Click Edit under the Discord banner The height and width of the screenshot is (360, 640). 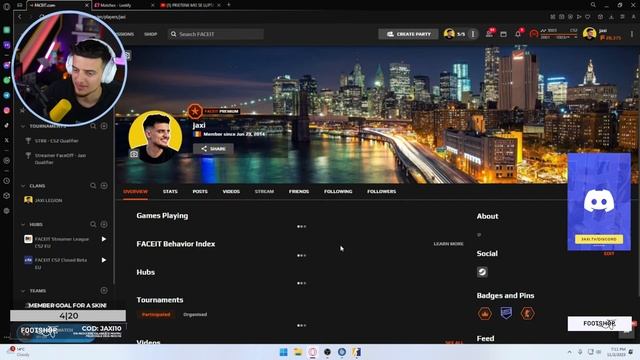[609, 254]
